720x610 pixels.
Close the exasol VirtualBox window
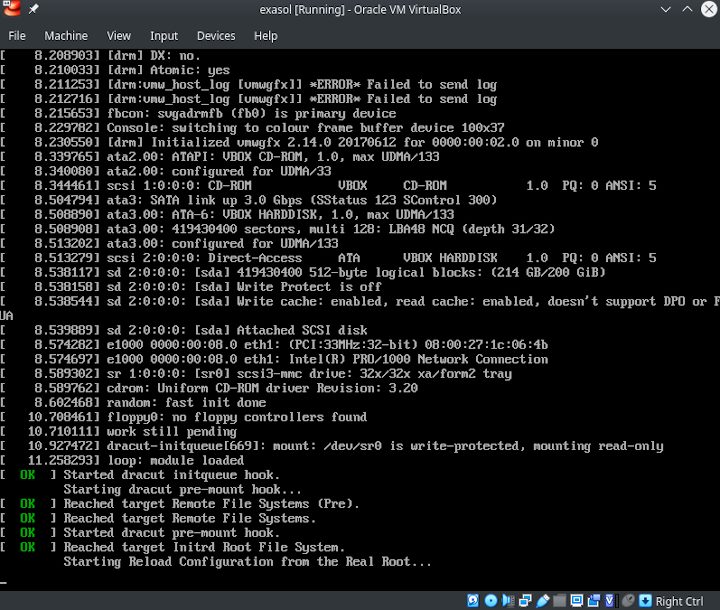pos(709,9)
